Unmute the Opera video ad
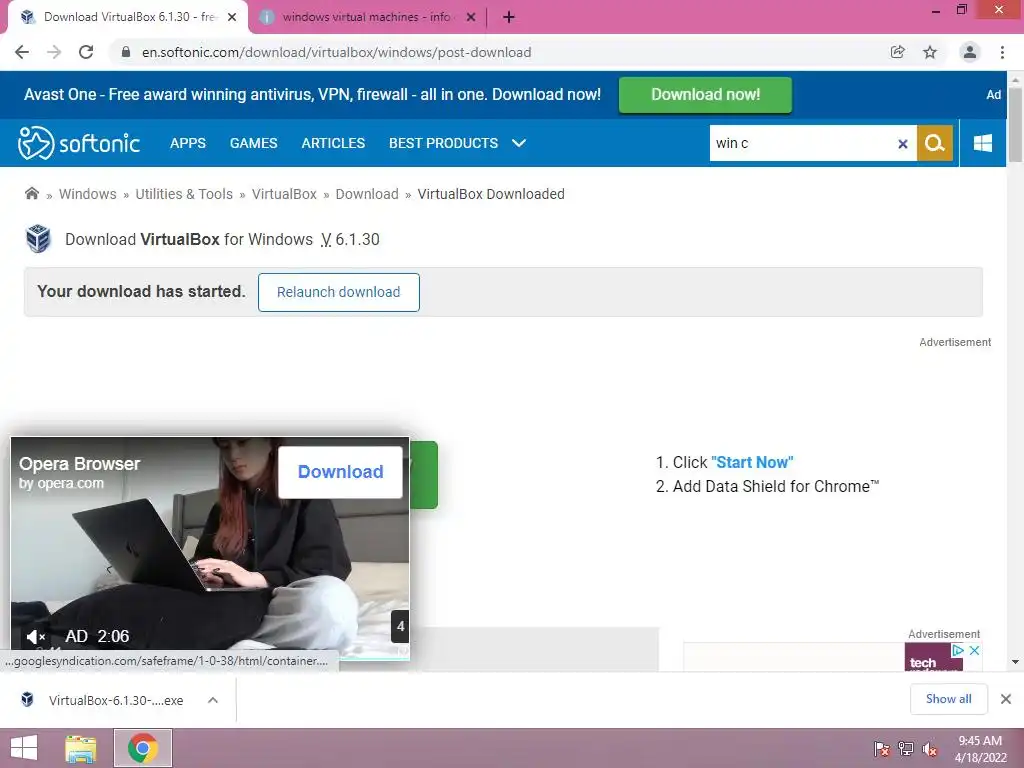This screenshot has width=1024, height=768. [x=35, y=636]
